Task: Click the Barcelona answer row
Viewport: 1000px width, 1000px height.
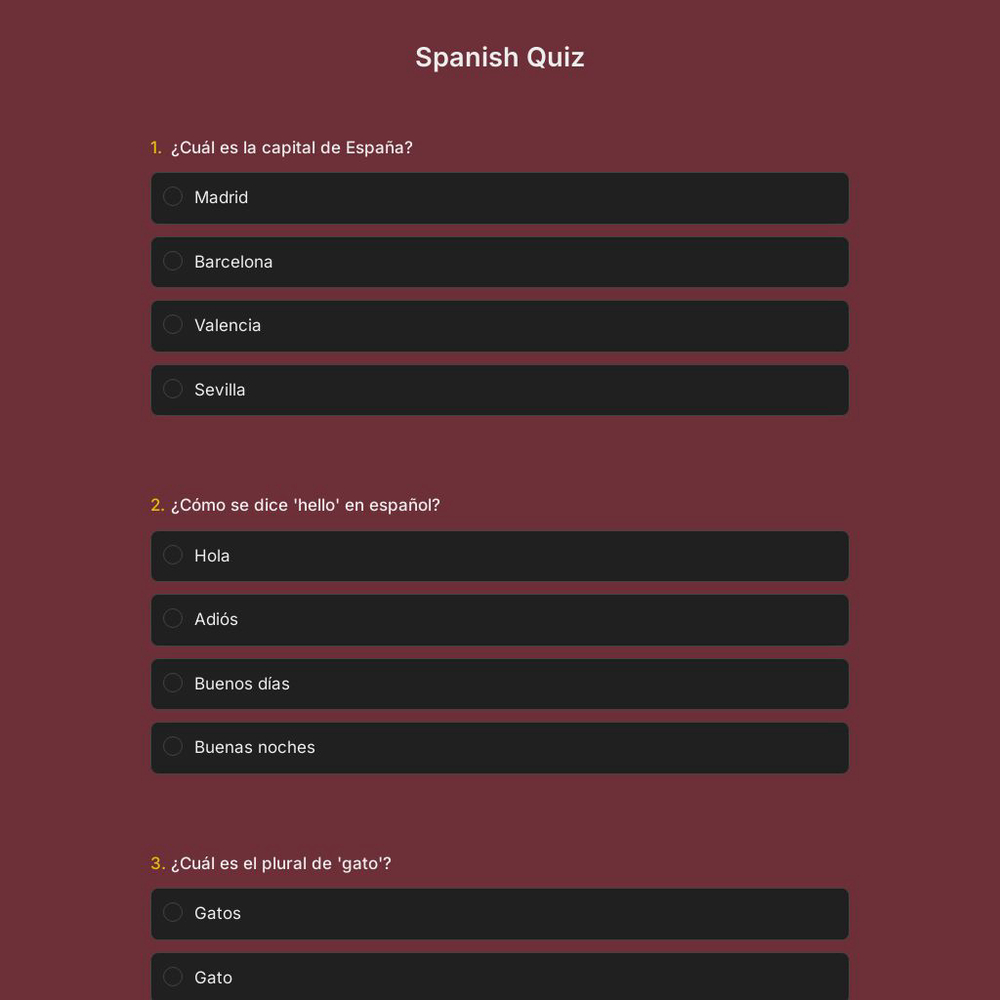Action: pyautogui.click(x=500, y=261)
